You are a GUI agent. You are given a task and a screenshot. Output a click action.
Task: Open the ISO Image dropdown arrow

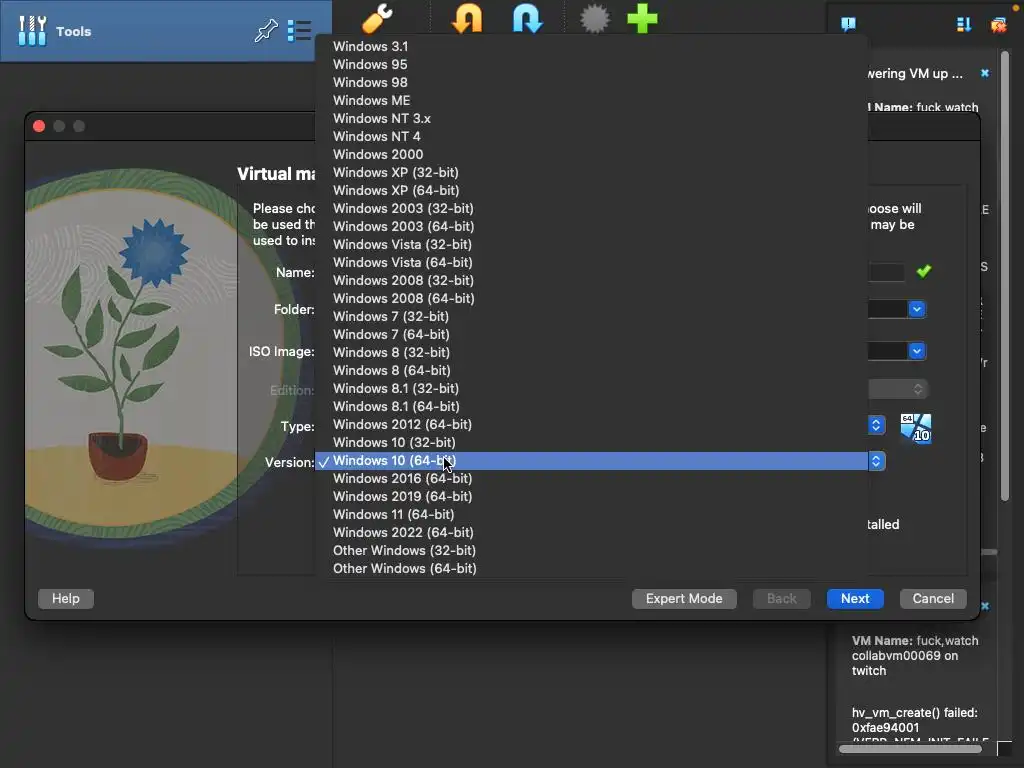tap(917, 351)
